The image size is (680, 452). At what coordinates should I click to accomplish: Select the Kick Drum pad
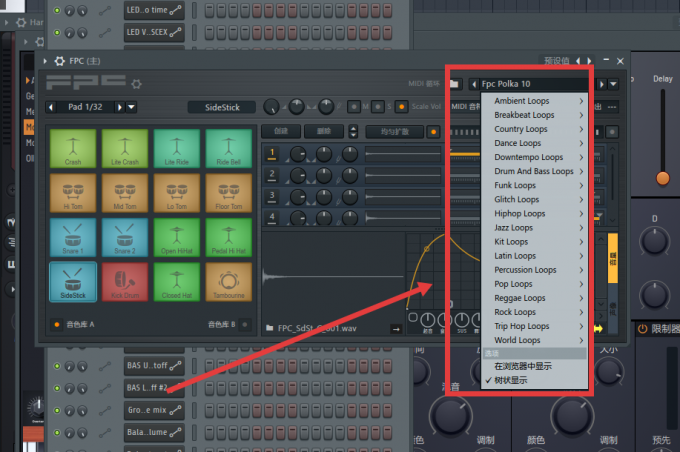pyautogui.click(x=125, y=282)
